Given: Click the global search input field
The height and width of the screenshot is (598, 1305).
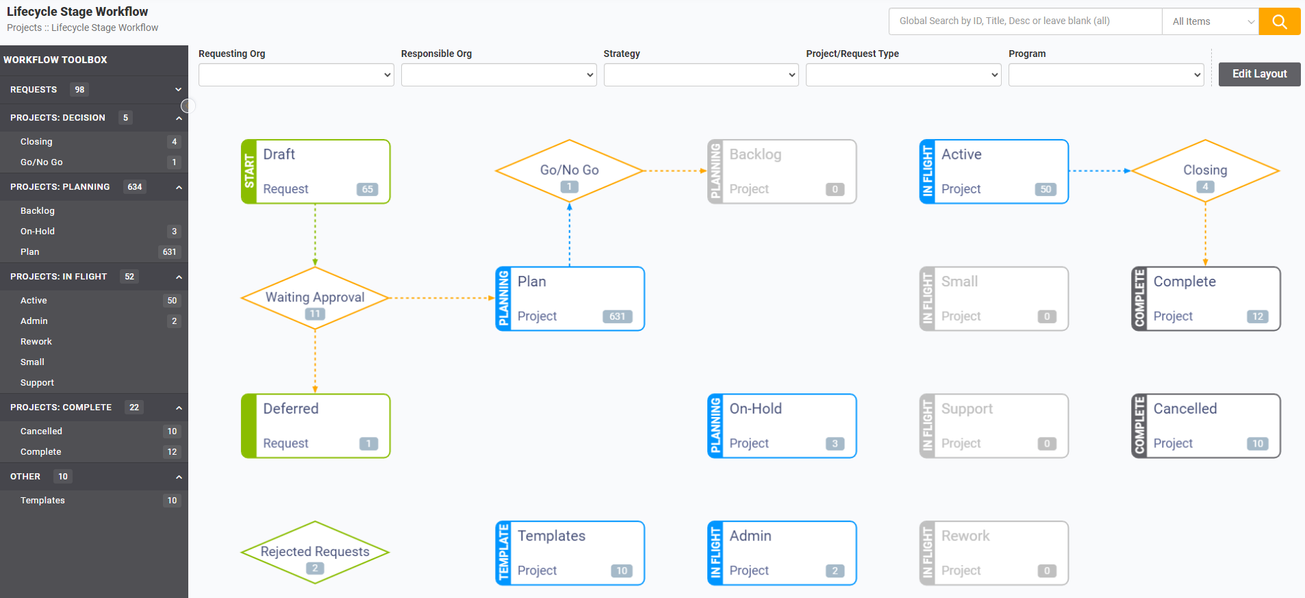Looking at the screenshot, I should [1024, 20].
